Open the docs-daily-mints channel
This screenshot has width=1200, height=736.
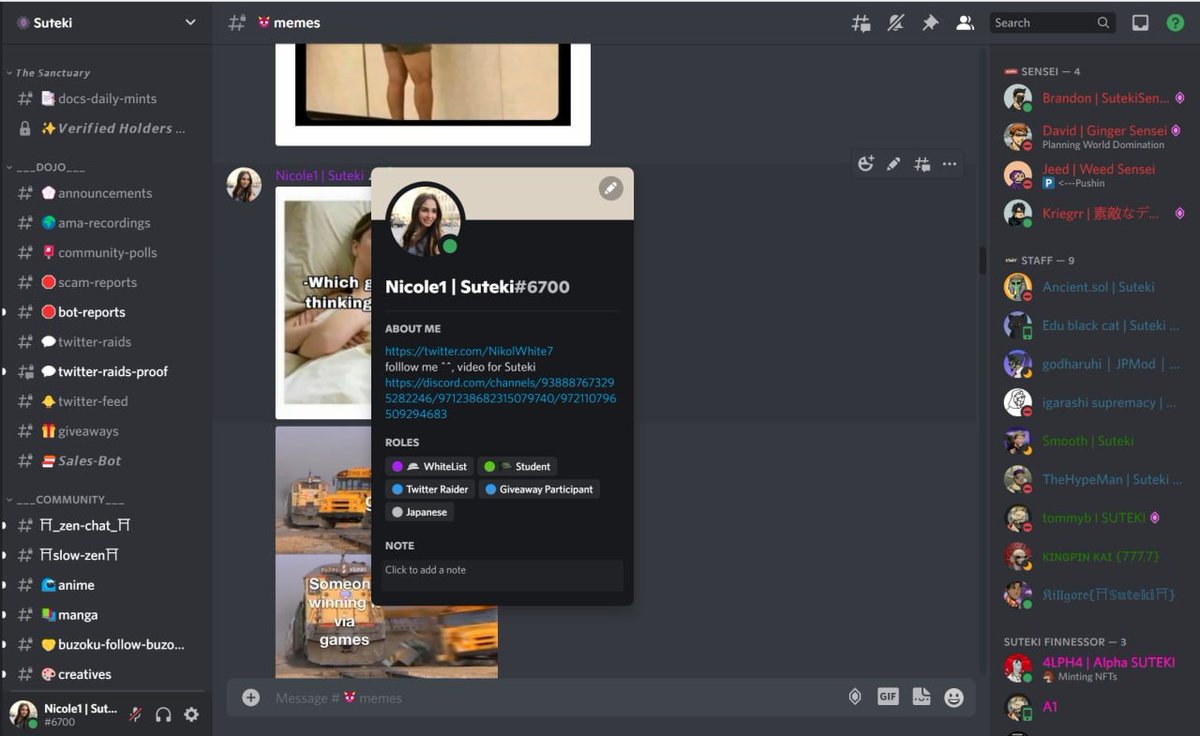click(x=106, y=99)
